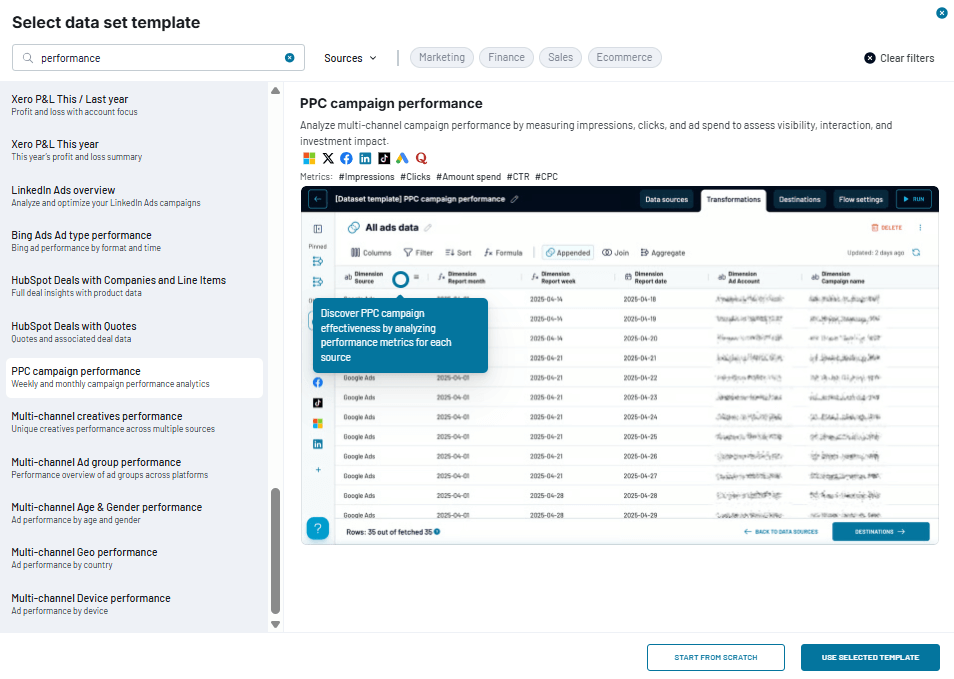Click the TikTok source icon
954x679 pixels.
click(x=384, y=158)
